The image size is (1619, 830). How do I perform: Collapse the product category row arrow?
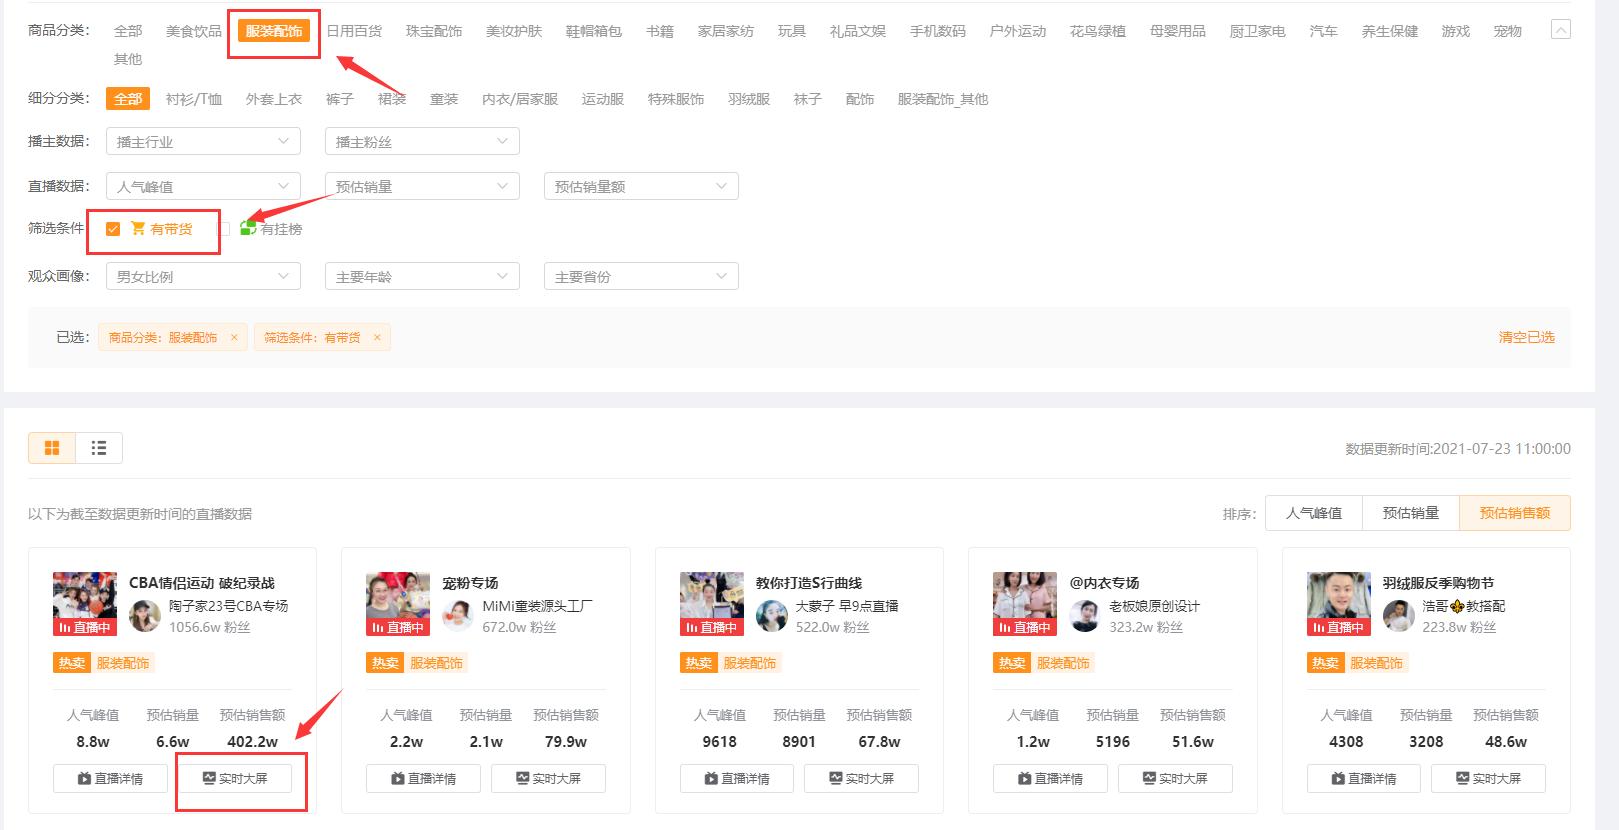[x=1560, y=30]
